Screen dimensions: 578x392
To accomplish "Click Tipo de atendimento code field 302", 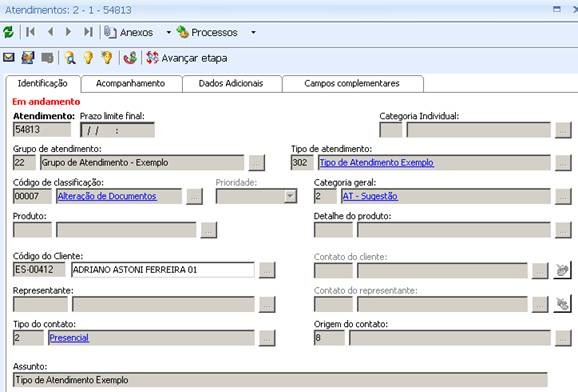I will pyautogui.click(x=302, y=163).
